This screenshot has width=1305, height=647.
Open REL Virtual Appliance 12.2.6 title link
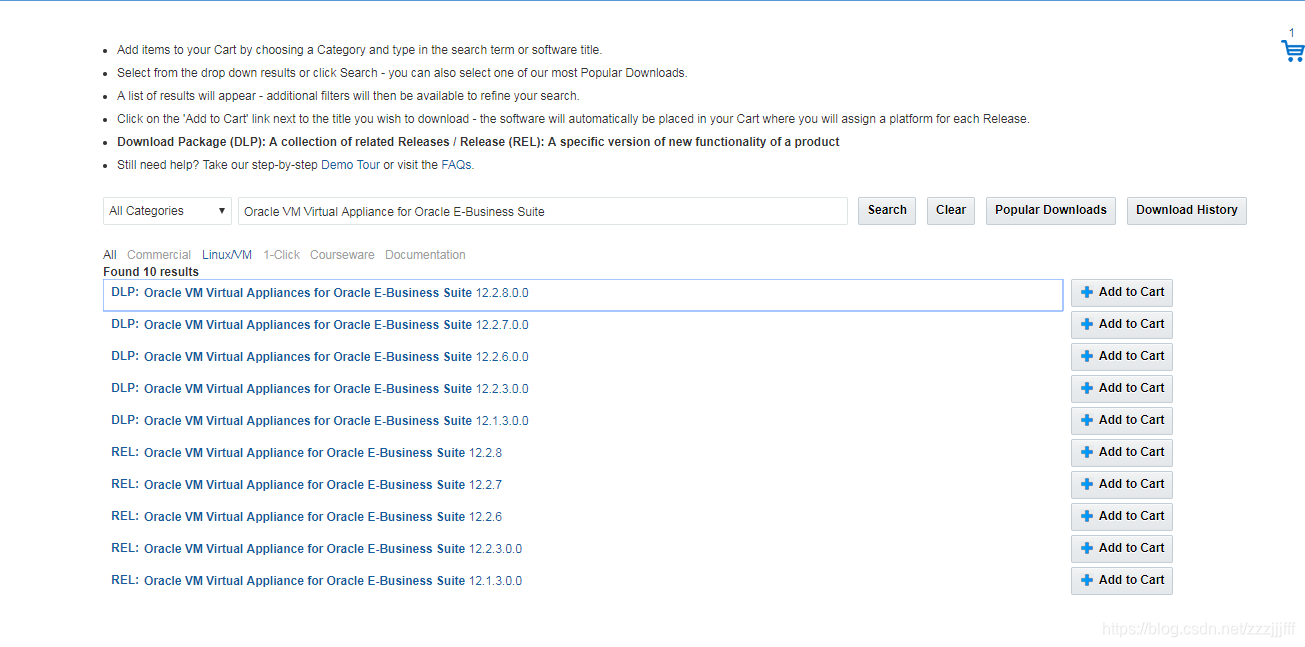pos(323,517)
